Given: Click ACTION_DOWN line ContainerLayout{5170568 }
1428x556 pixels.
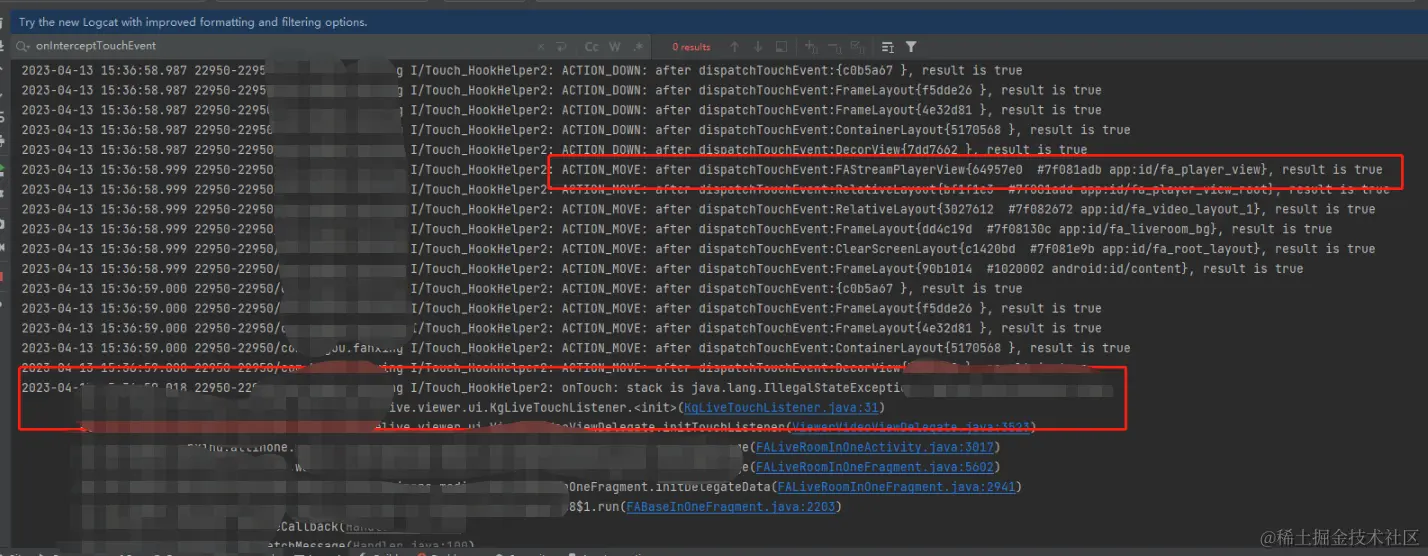Looking at the screenshot, I should [x=575, y=130].
